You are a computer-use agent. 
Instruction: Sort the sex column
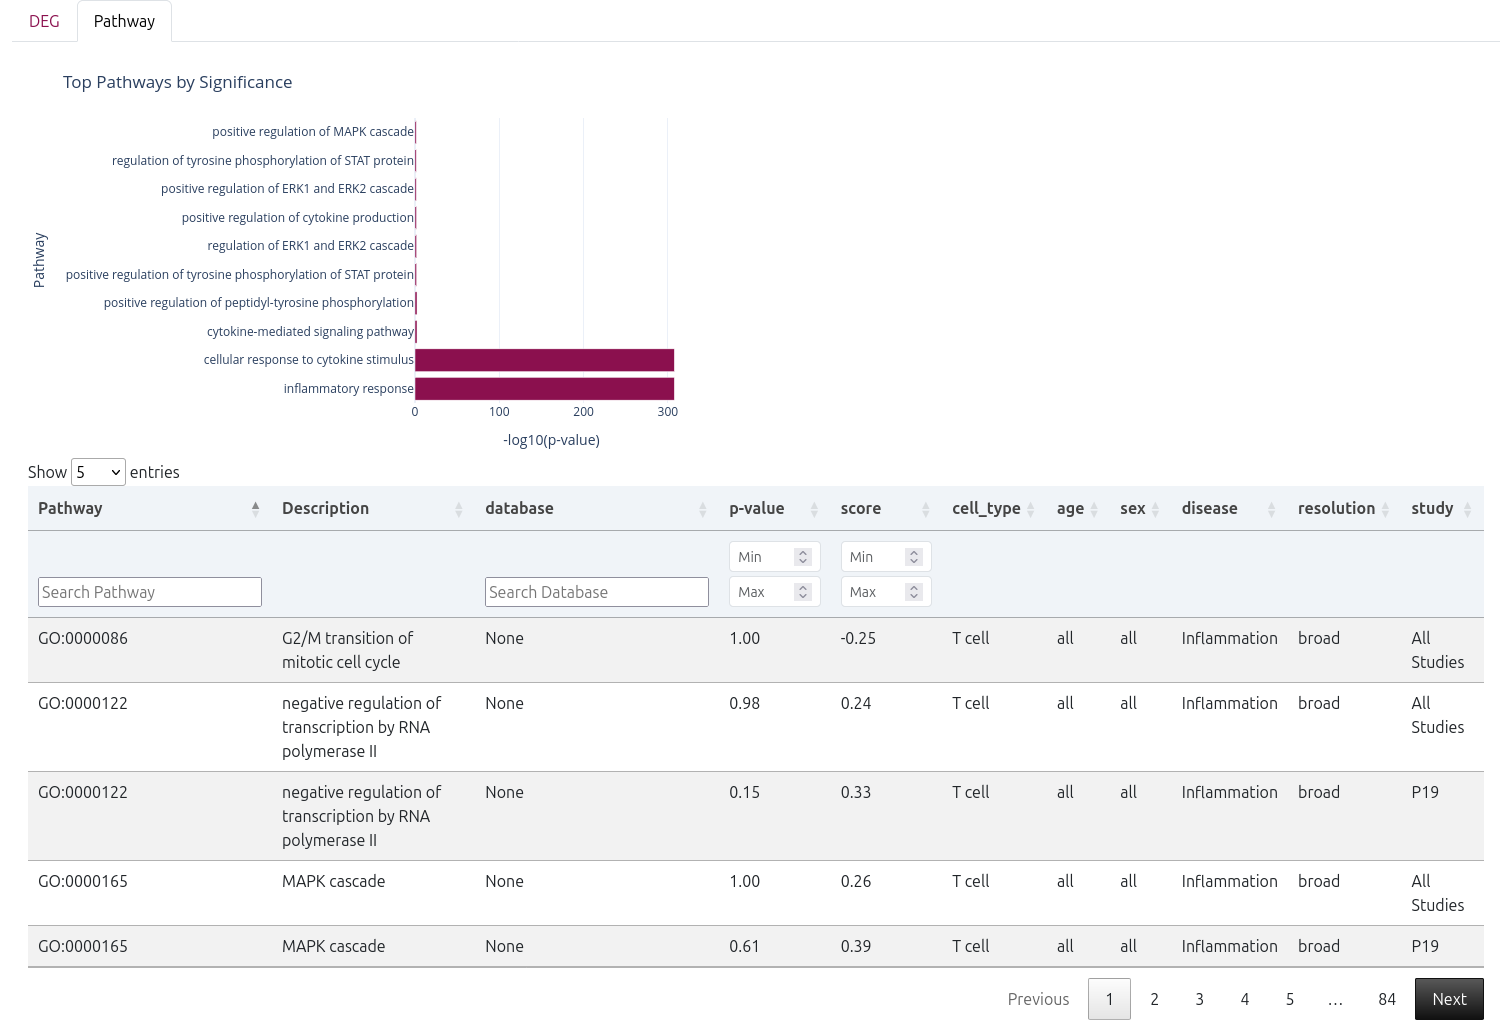[1155, 507]
